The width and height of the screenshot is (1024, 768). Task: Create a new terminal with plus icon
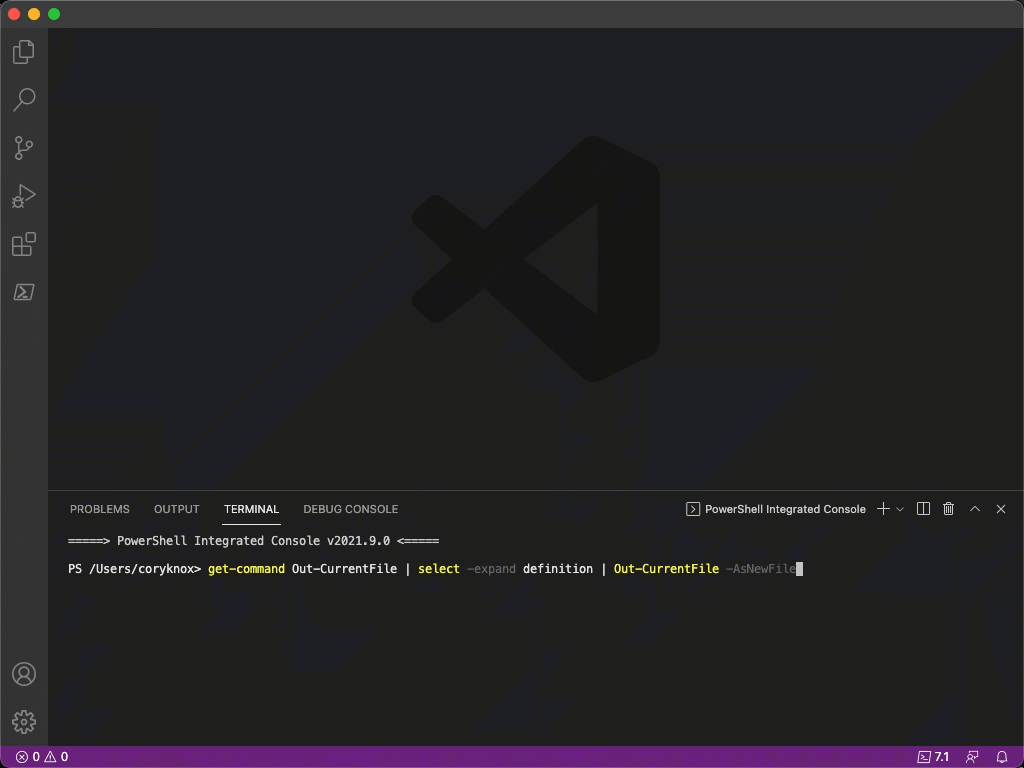[x=883, y=509]
